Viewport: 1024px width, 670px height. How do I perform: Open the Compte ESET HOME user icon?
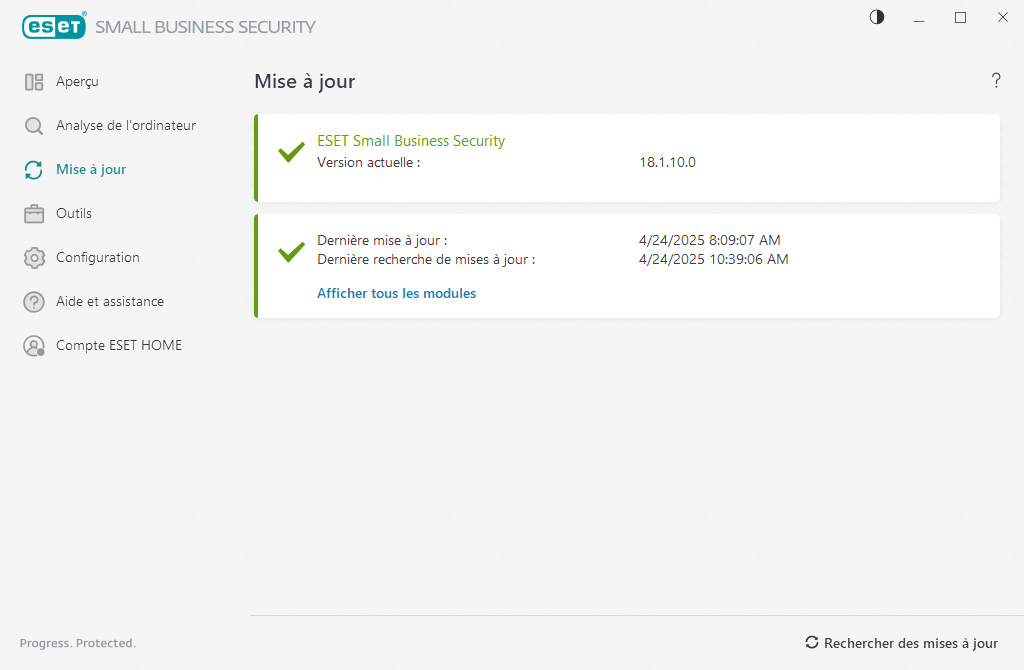[34, 346]
